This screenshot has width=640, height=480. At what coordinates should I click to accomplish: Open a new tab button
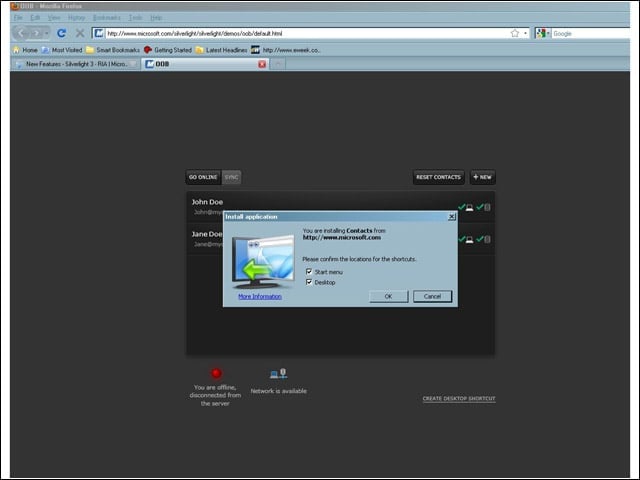(278, 64)
